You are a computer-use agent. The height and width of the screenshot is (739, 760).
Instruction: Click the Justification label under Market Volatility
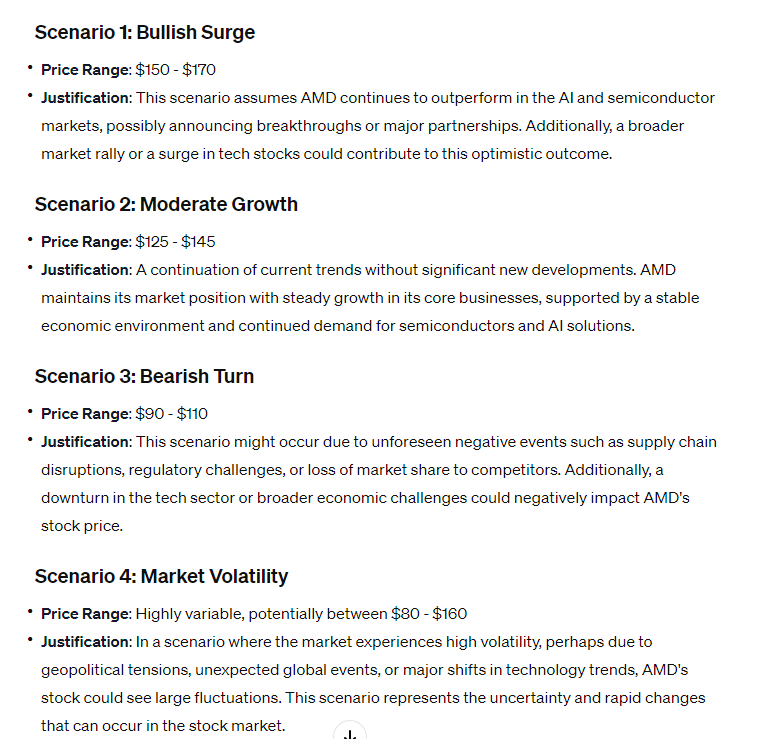click(86, 642)
